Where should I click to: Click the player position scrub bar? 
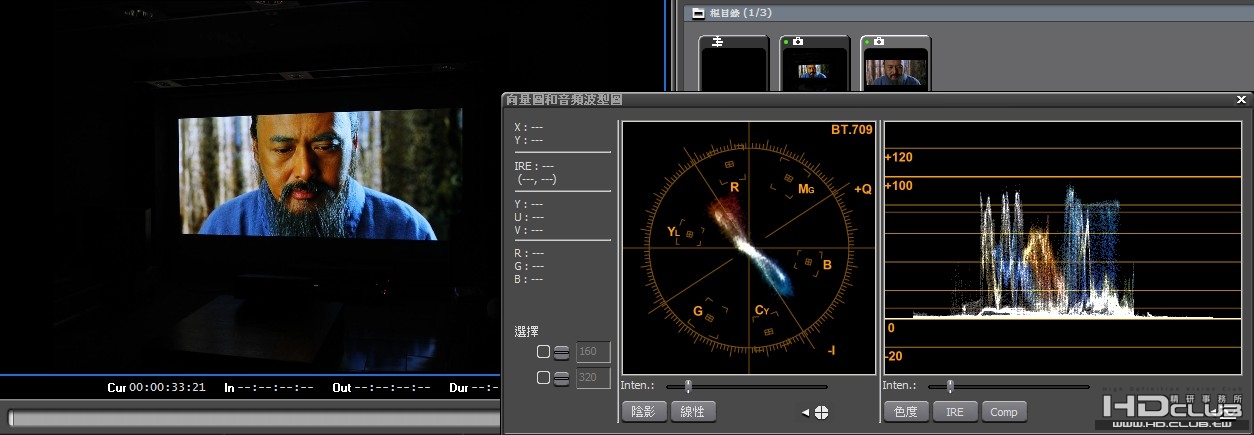click(254, 418)
